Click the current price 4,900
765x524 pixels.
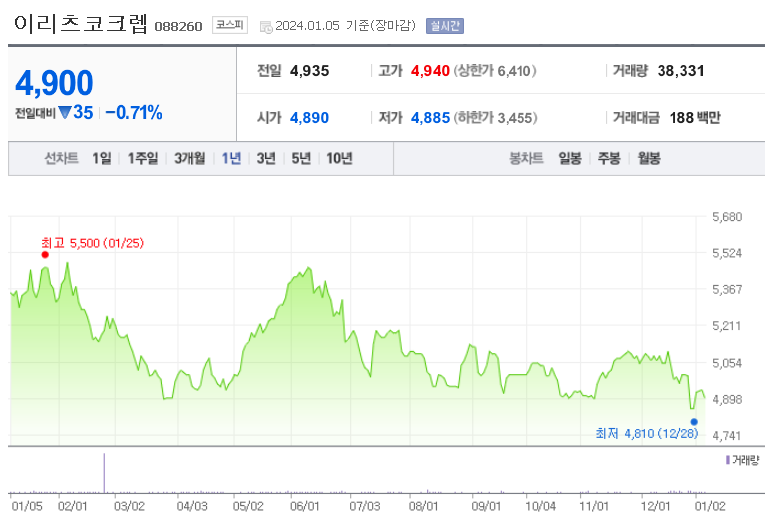click(54, 83)
